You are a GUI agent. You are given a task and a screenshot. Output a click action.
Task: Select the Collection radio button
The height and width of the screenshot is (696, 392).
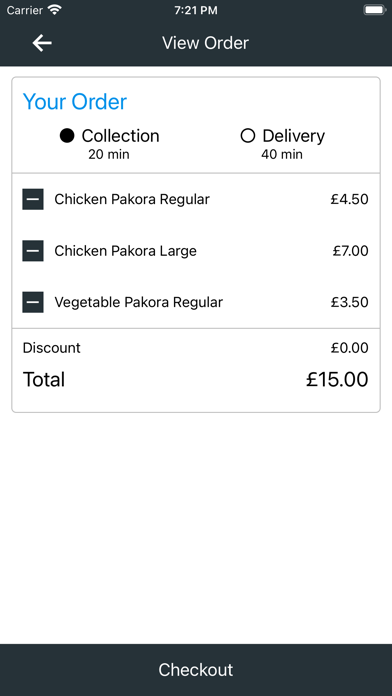[67, 136]
